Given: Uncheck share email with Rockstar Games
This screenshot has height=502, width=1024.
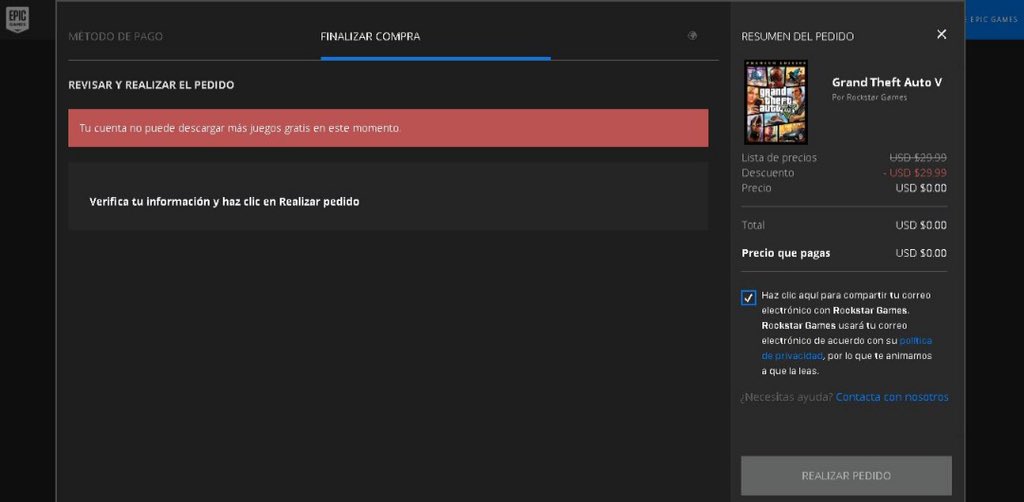Looking at the screenshot, I should [x=748, y=298].
